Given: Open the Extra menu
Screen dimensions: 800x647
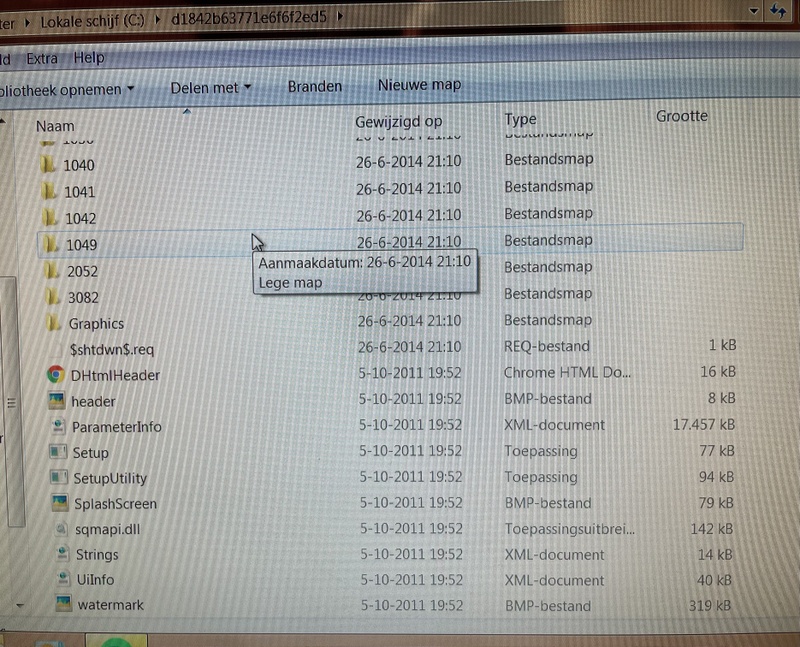Looking at the screenshot, I should pyautogui.click(x=42, y=59).
